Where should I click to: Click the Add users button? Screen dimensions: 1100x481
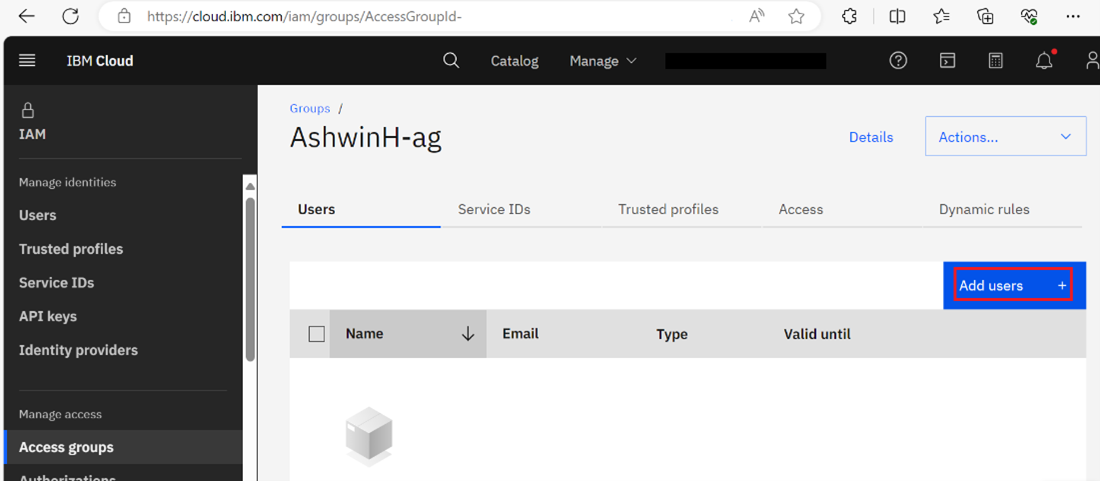click(1014, 285)
